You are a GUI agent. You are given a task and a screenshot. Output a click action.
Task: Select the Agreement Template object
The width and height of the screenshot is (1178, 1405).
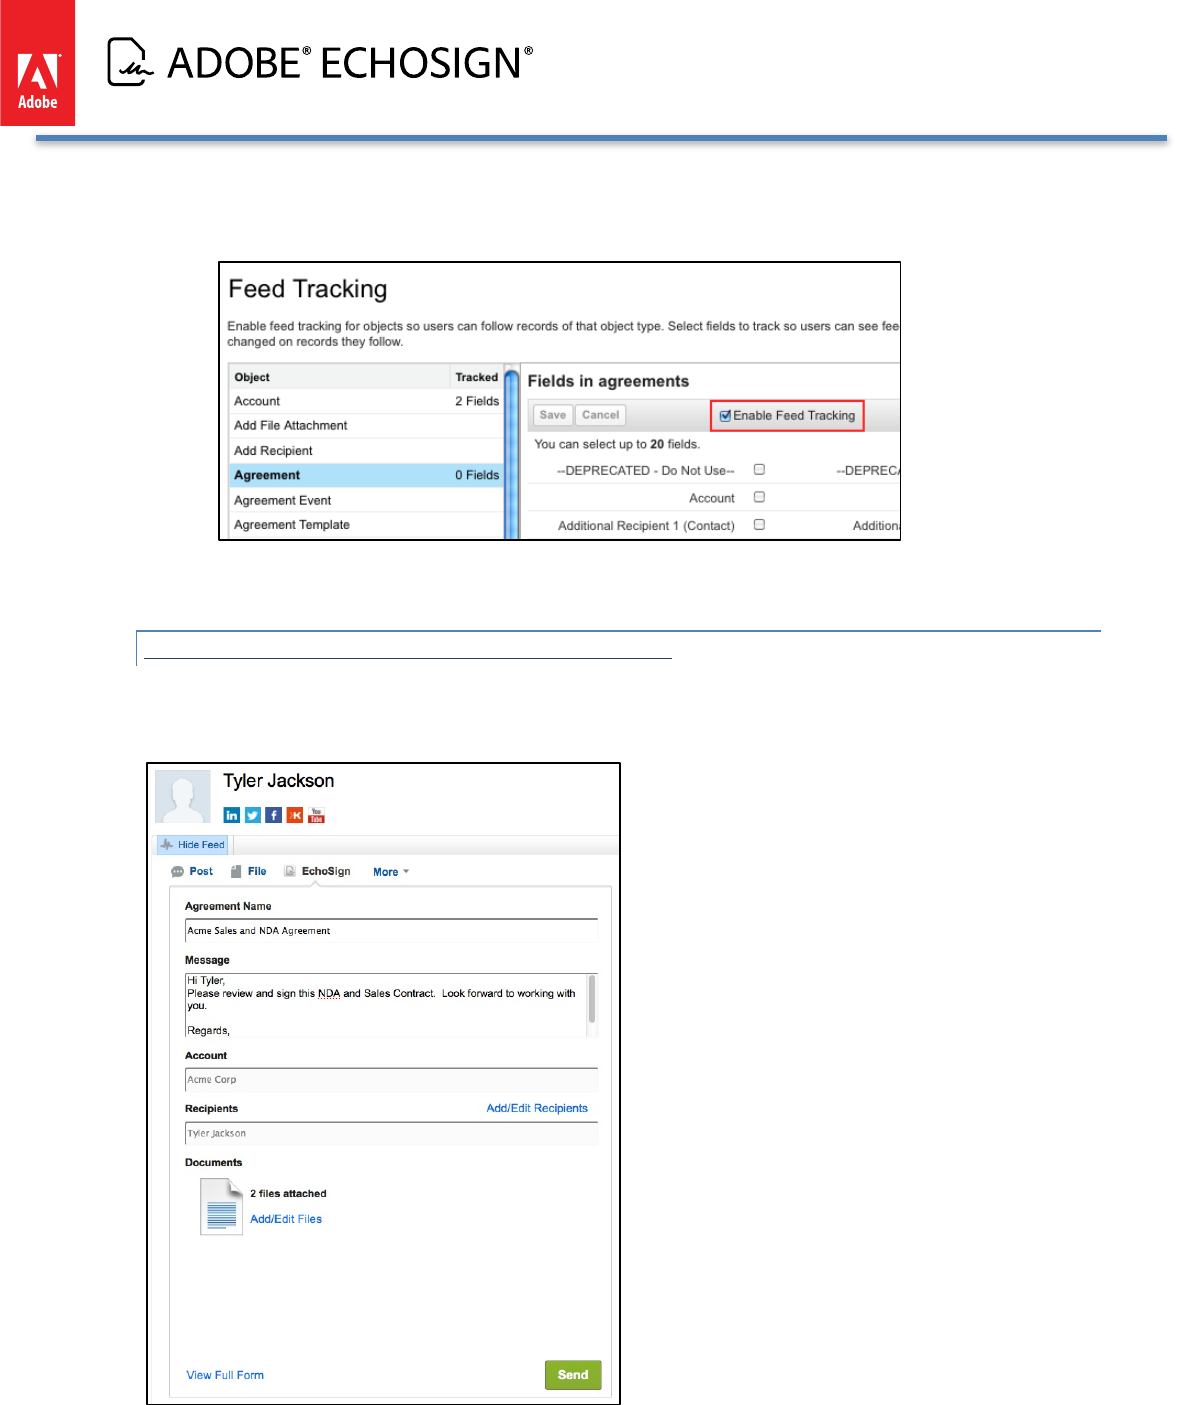(x=366, y=525)
